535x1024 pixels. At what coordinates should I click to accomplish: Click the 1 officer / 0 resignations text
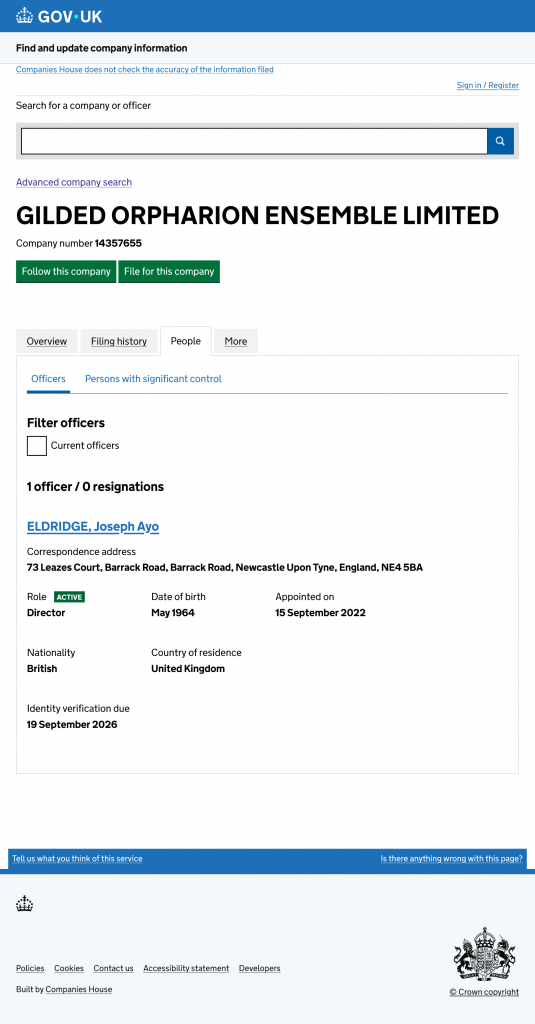95,487
